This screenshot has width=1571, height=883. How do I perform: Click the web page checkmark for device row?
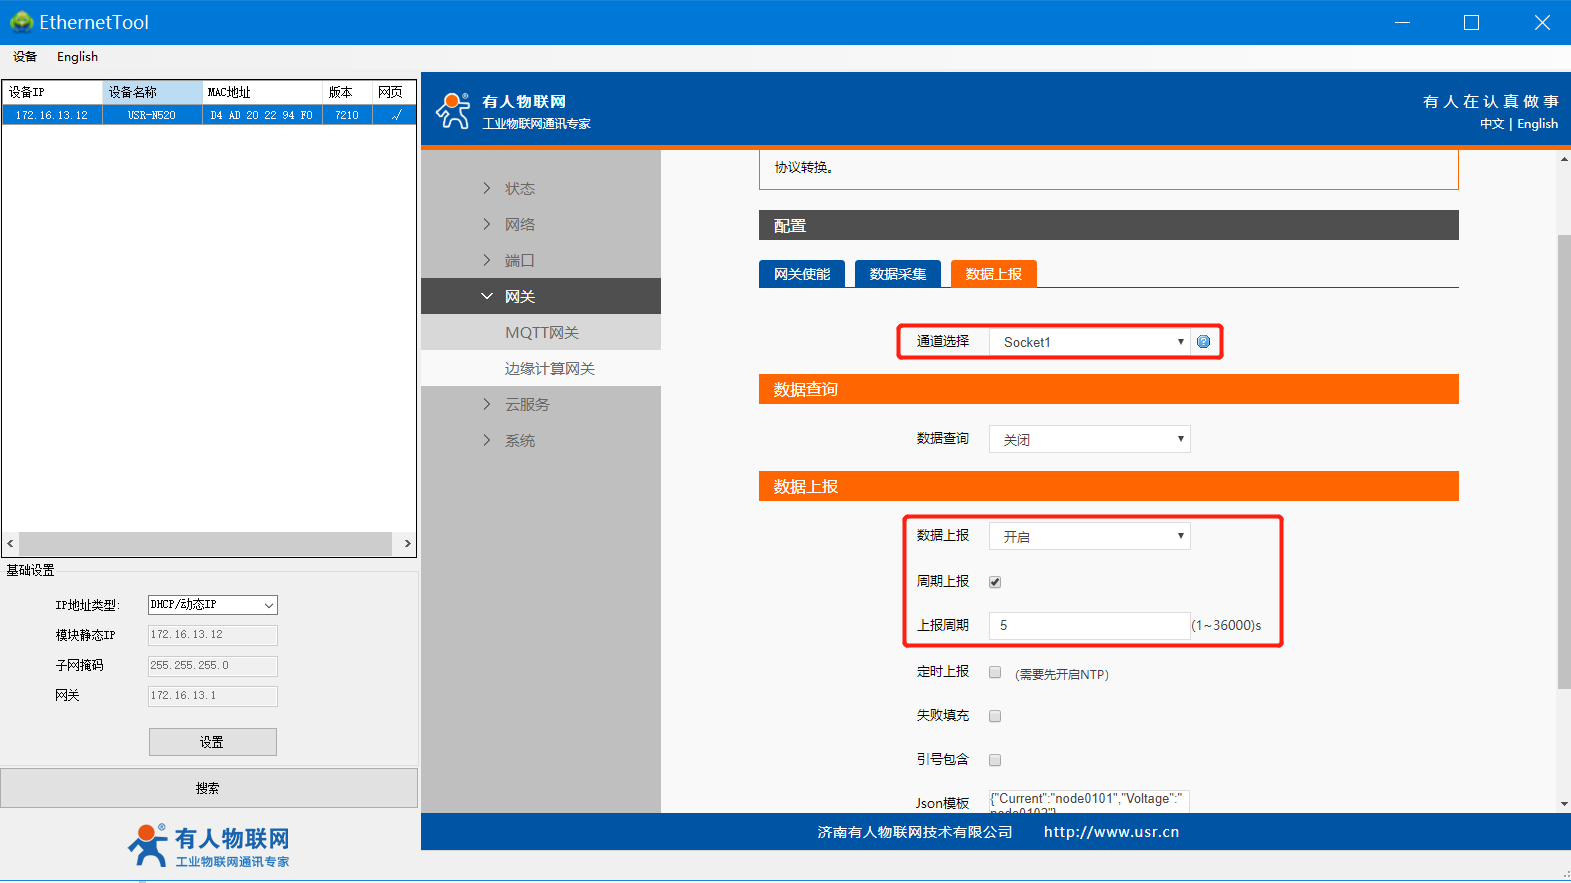point(396,115)
